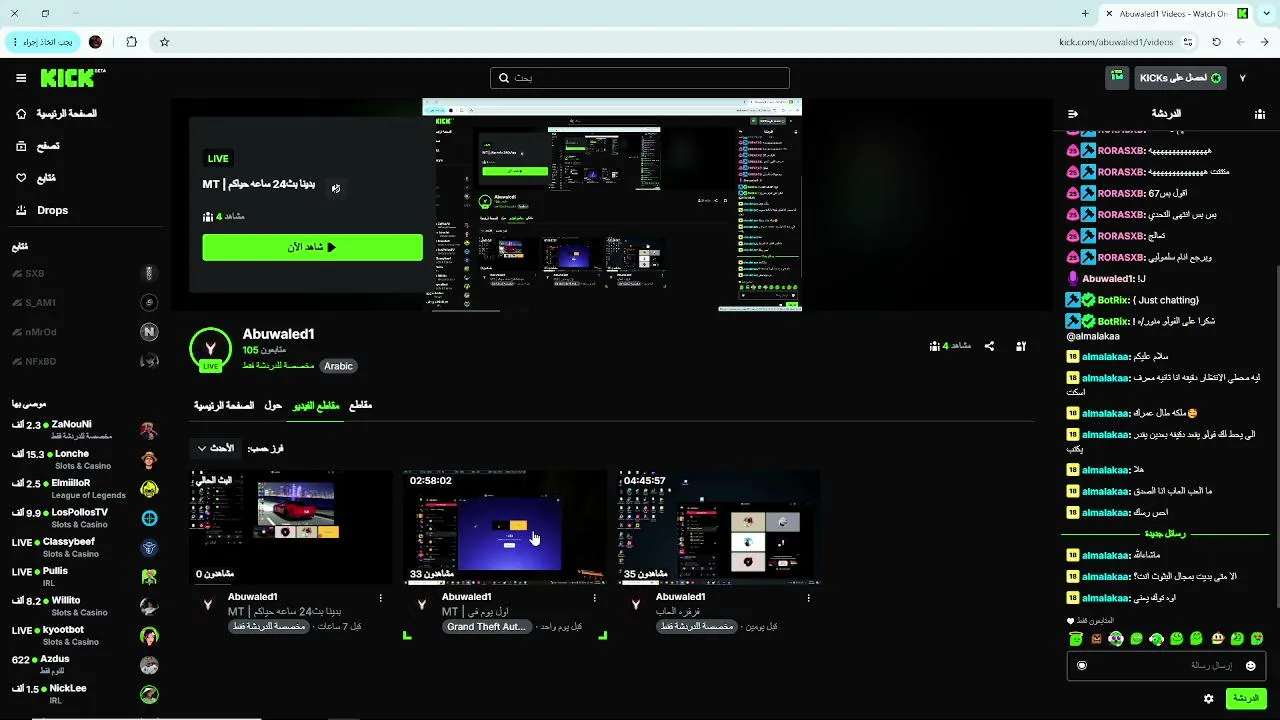
Task: Switch to the About tab
Action: tap(273, 405)
